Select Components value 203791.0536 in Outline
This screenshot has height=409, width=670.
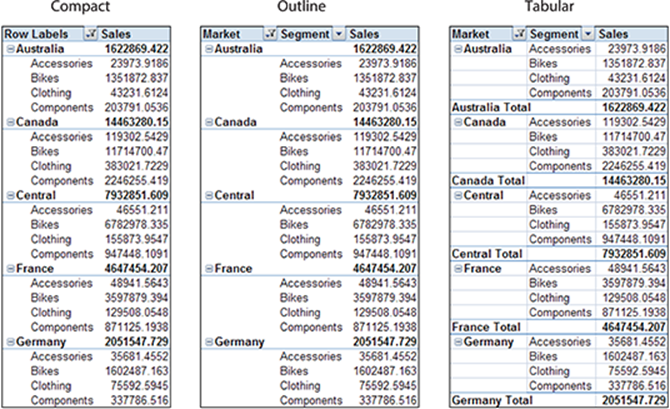(385, 107)
